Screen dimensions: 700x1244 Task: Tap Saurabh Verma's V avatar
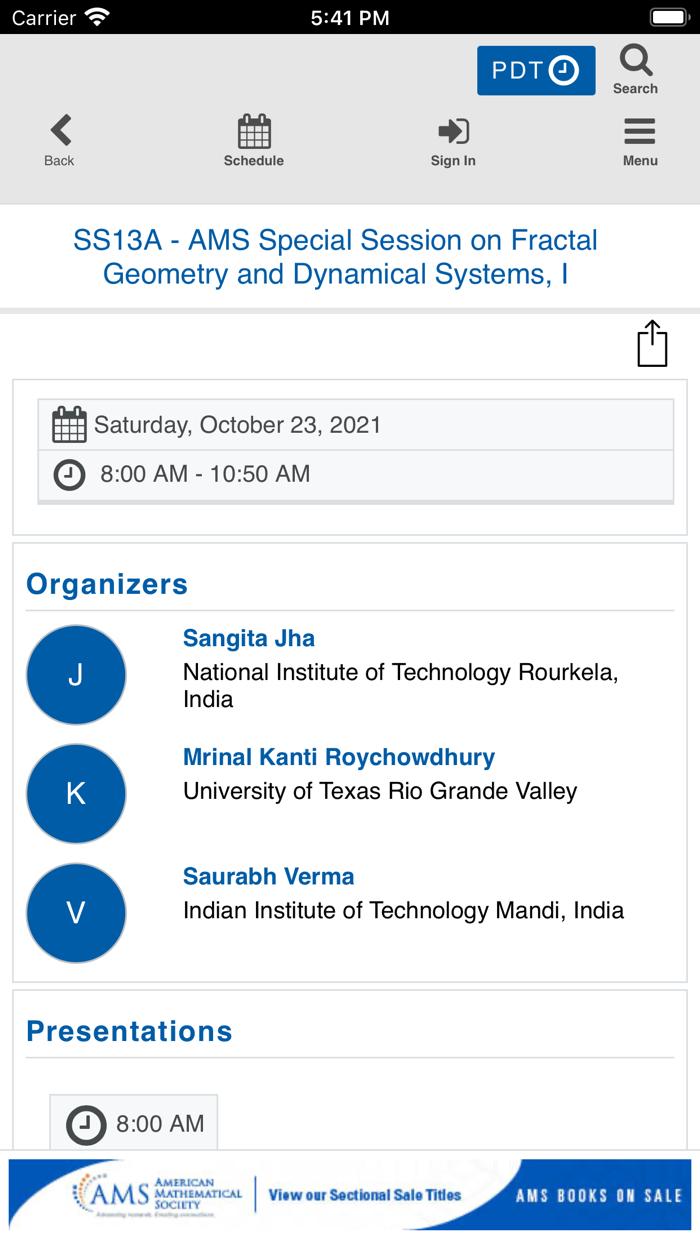(x=76, y=913)
